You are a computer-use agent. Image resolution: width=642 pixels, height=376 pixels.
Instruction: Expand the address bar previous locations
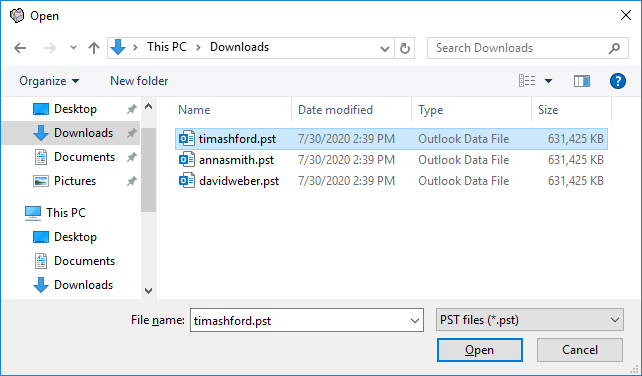click(384, 49)
